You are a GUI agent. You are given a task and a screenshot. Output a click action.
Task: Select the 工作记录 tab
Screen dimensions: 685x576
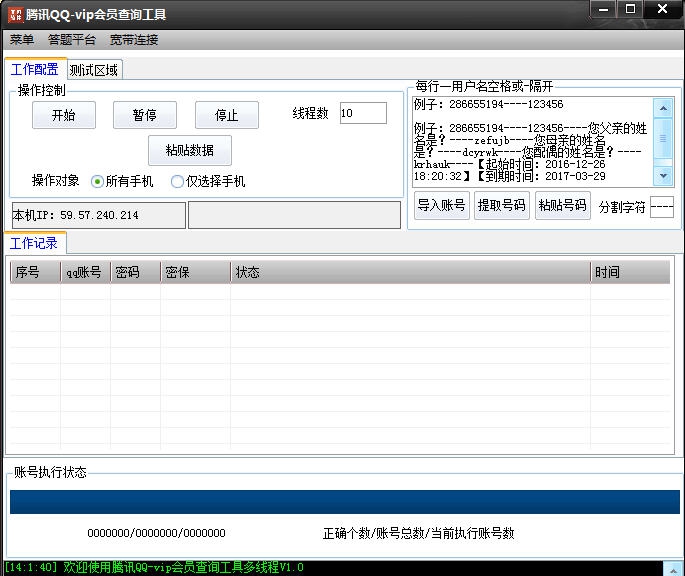pyautogui.click(x=34, y=243)
